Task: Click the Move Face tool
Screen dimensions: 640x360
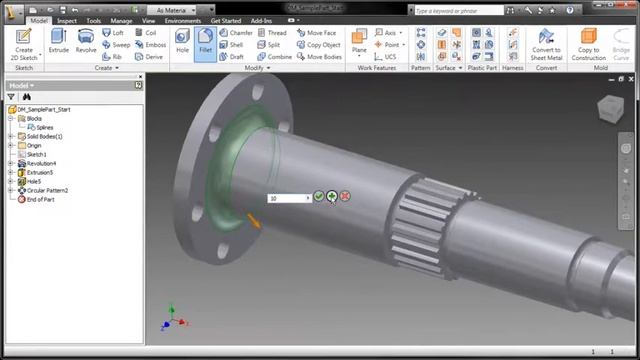Action: coord(317,33)
